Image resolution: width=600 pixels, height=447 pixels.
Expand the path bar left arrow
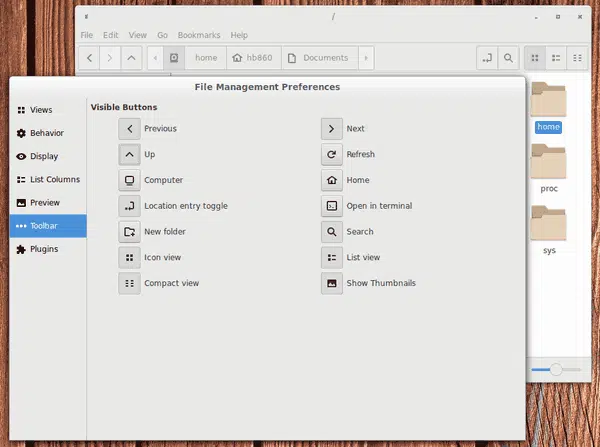coord(155,58)
